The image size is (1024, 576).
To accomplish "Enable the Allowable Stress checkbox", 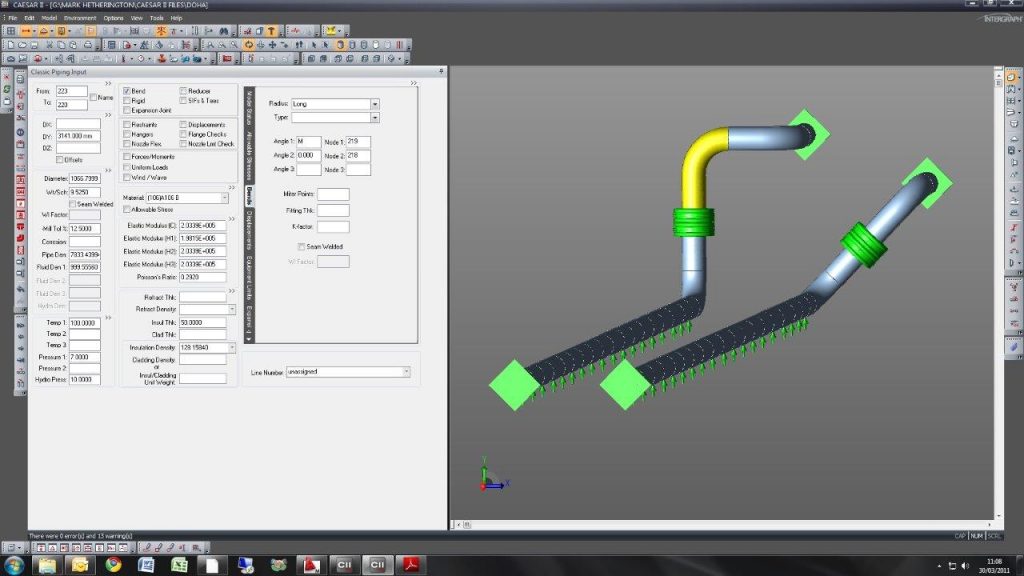I will 127,209.
